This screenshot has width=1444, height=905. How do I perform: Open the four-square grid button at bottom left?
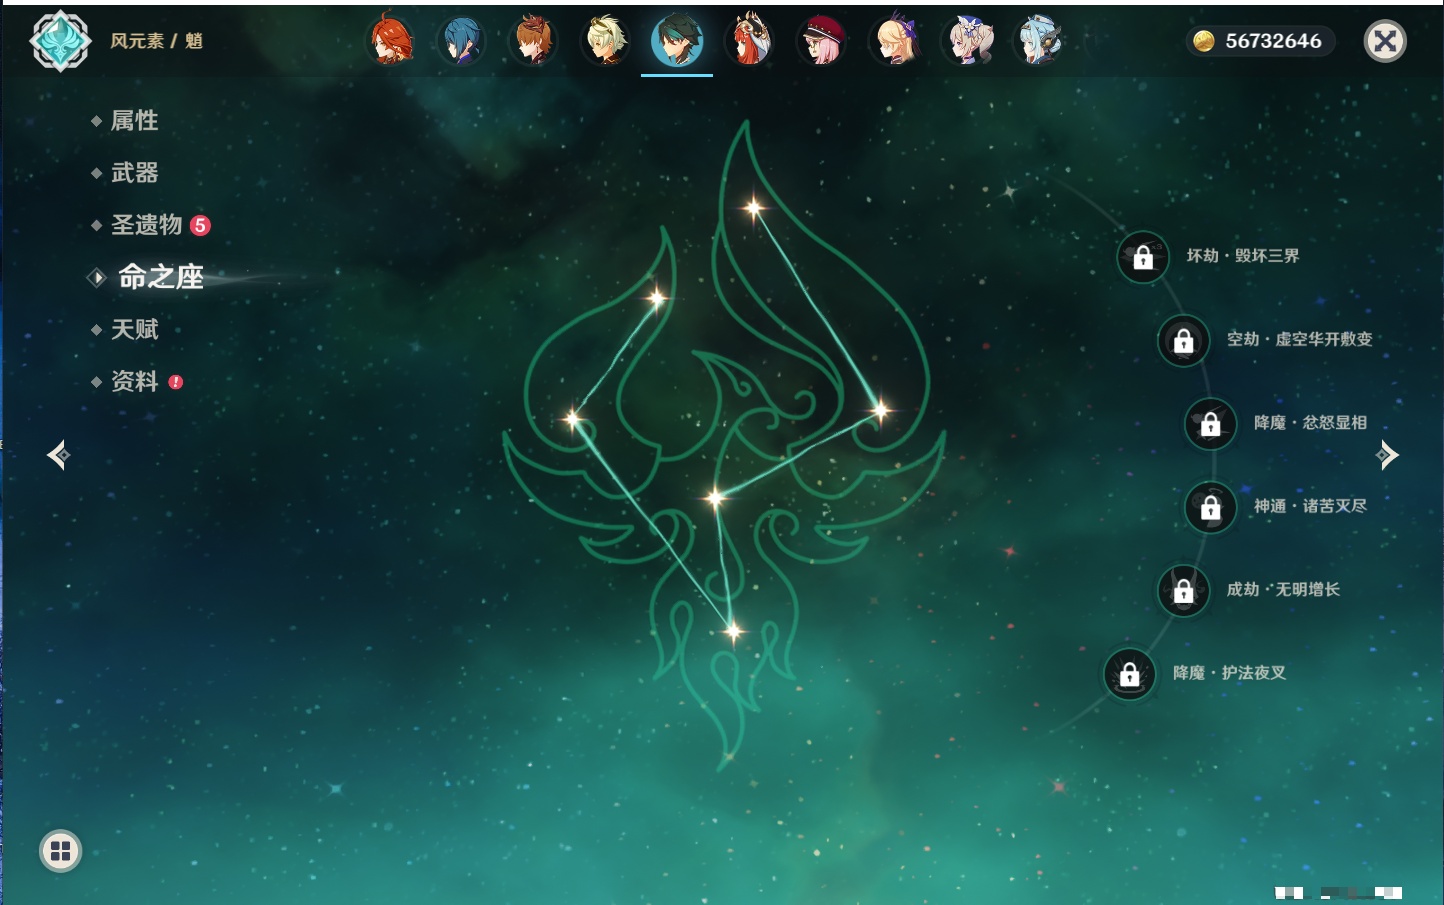60,851
